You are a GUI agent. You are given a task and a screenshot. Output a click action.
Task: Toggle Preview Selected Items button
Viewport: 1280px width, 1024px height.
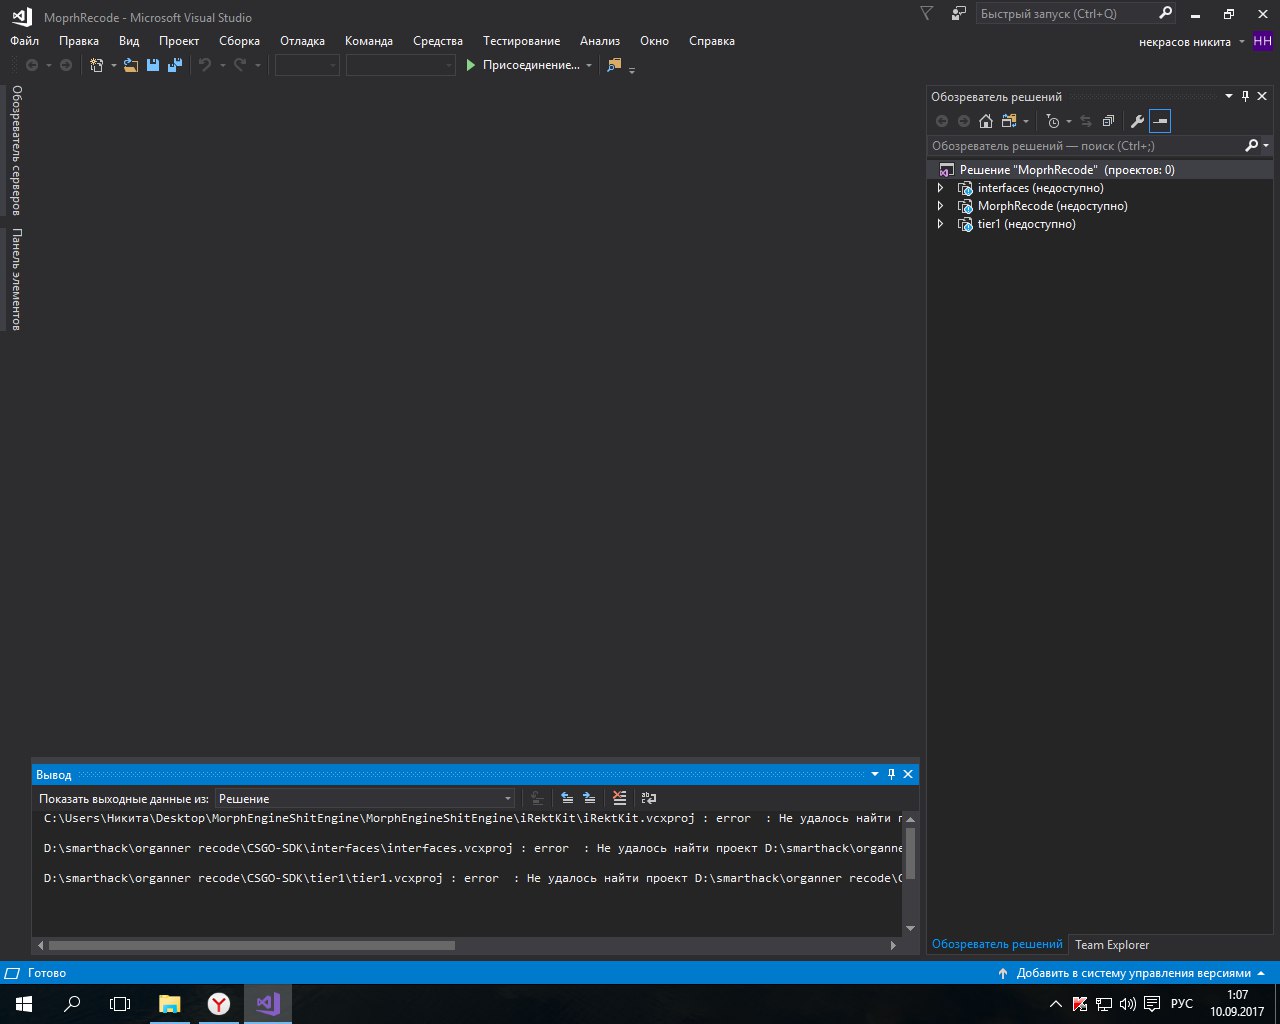click(1160, 121)
